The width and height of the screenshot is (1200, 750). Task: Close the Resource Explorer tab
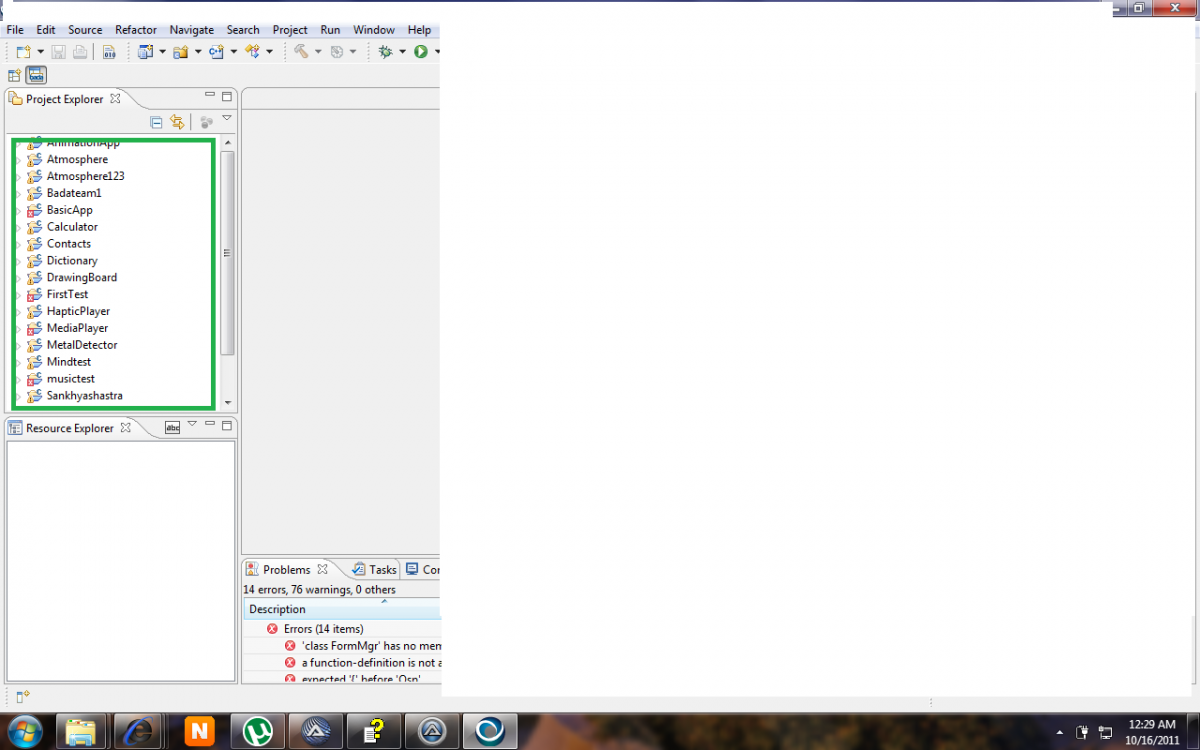(x=125, y=427)
